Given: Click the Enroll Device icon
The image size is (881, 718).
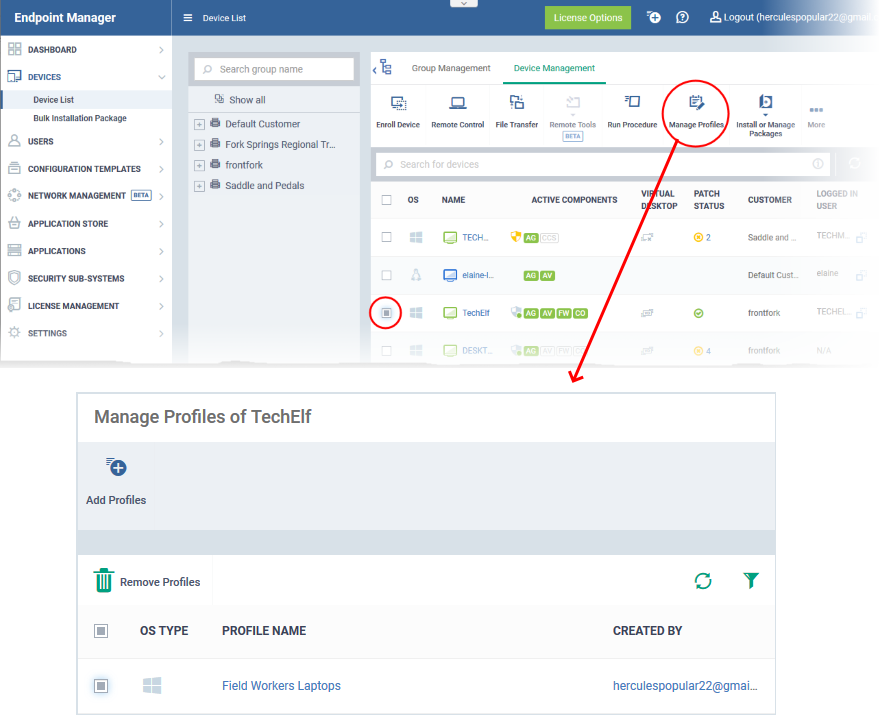Looking at the screenshot, I should [398, 103].
